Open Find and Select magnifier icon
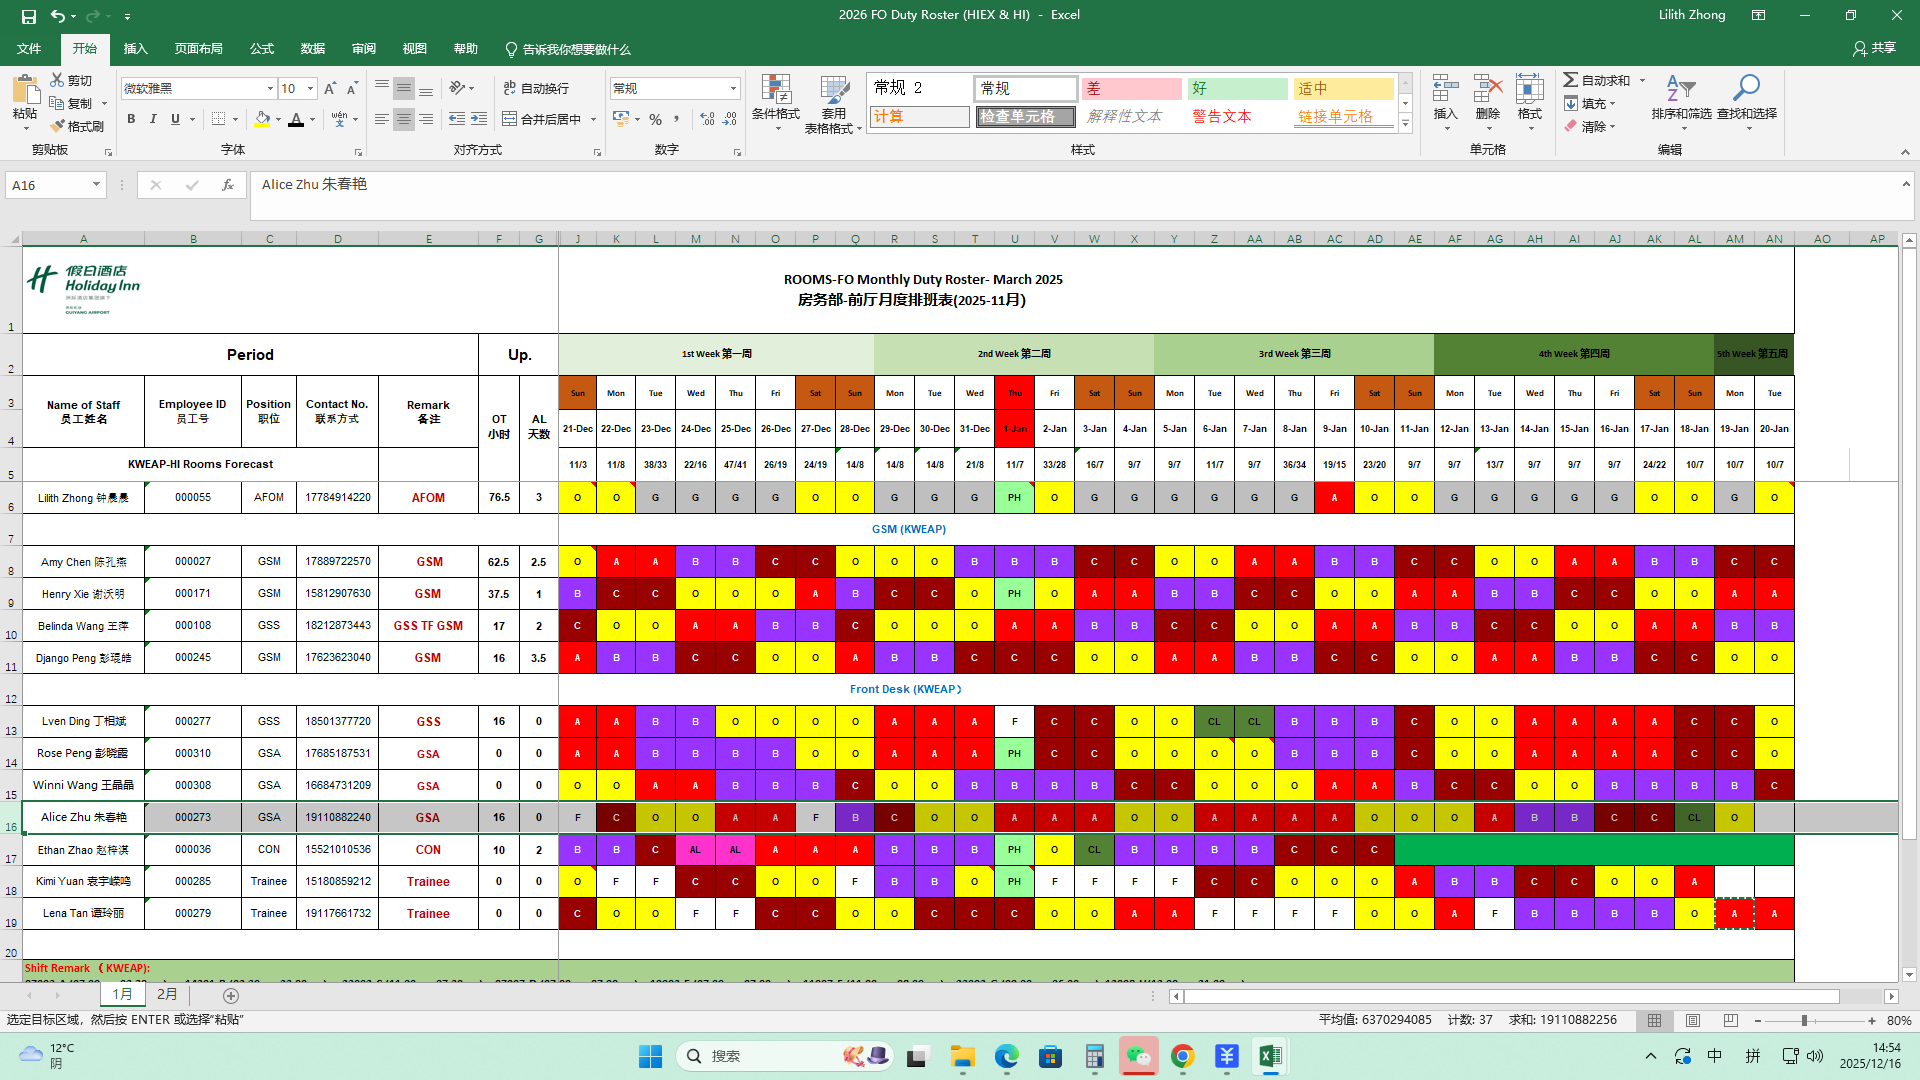 click(1746, 90)
